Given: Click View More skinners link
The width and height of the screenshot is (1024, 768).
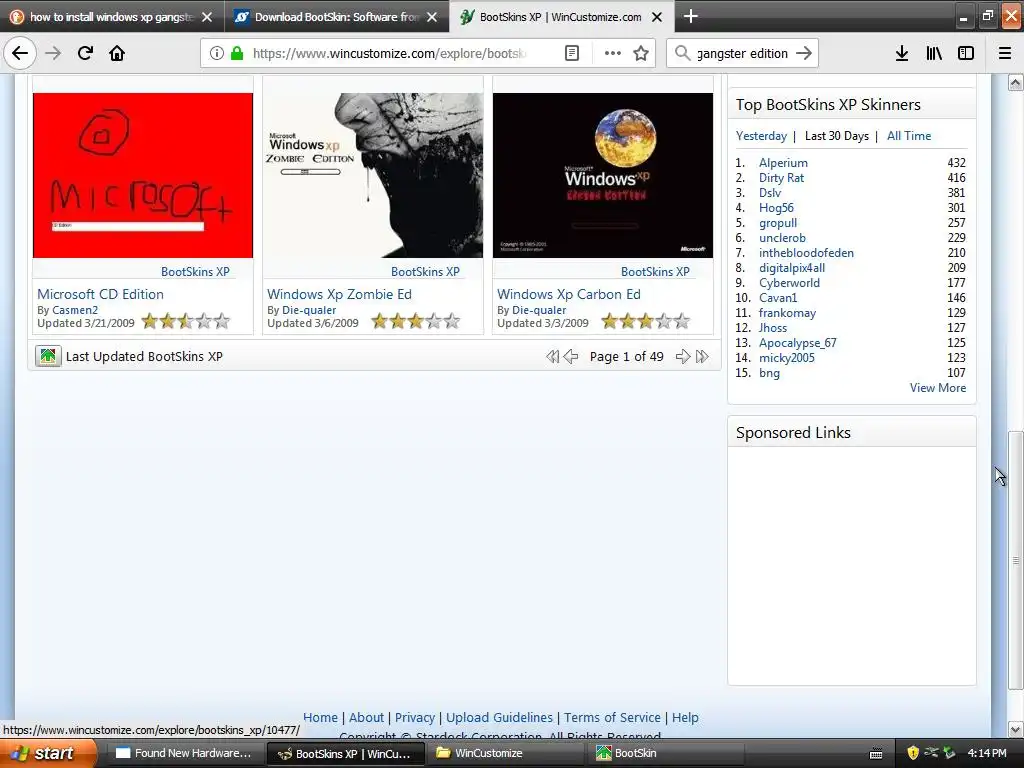Looking at the screenshot, I should tap(938, 388).
